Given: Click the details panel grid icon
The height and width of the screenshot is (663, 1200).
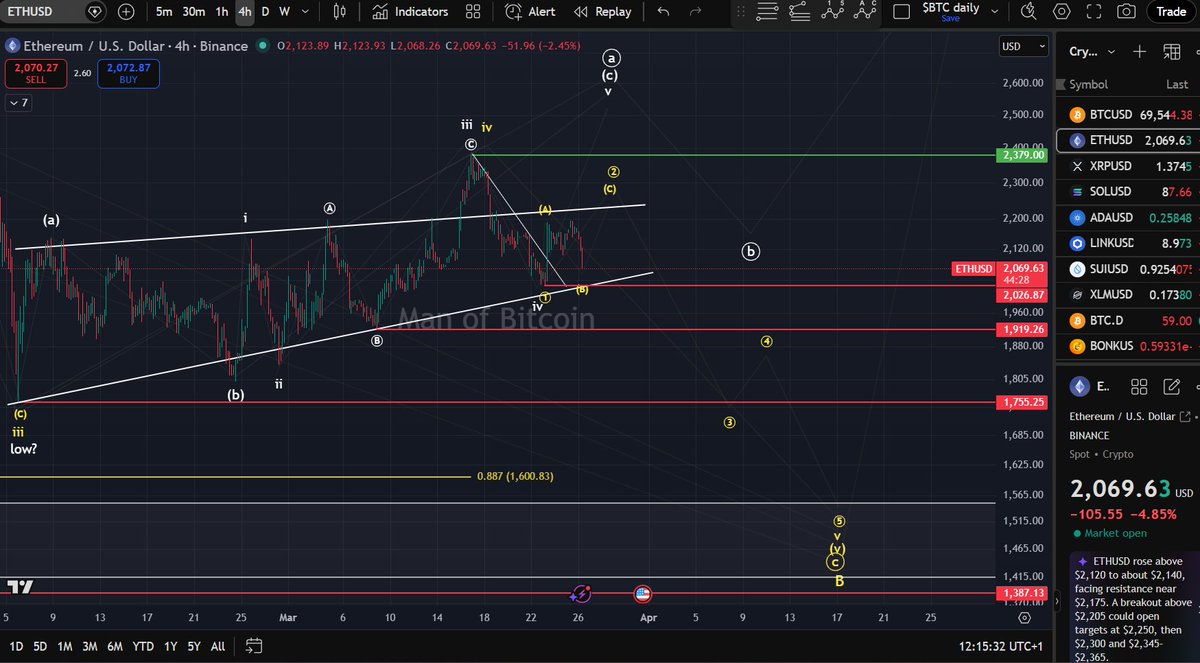Looking at the screenshot, I should pyautogui.click(x=1138, y=387).
